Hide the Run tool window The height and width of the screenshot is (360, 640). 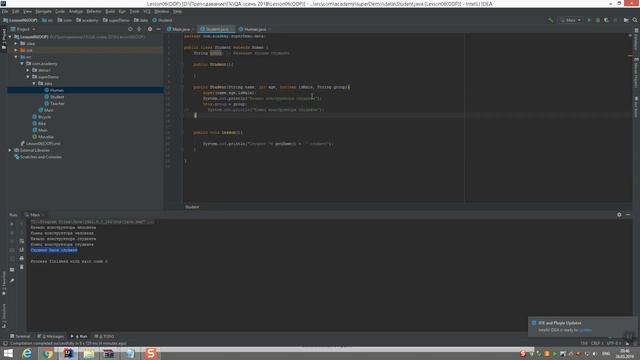628,215
